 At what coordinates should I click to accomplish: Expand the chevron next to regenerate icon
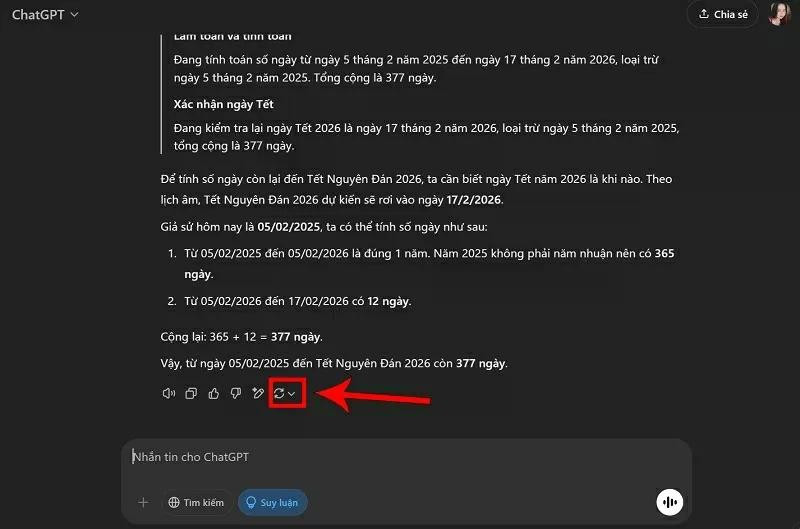292,394
